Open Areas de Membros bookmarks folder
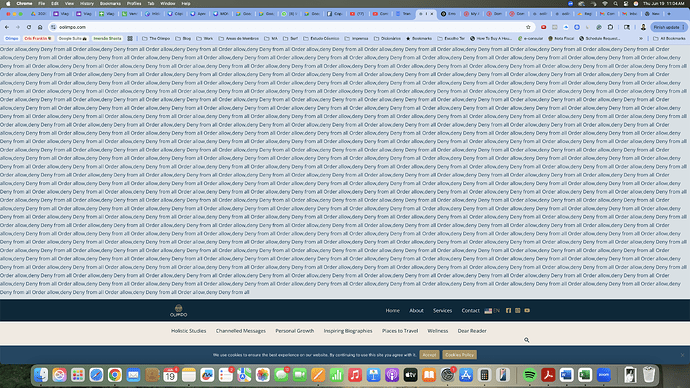Viewport: 690px width, 388px height. pyautogui.click(x=239, y=39)
